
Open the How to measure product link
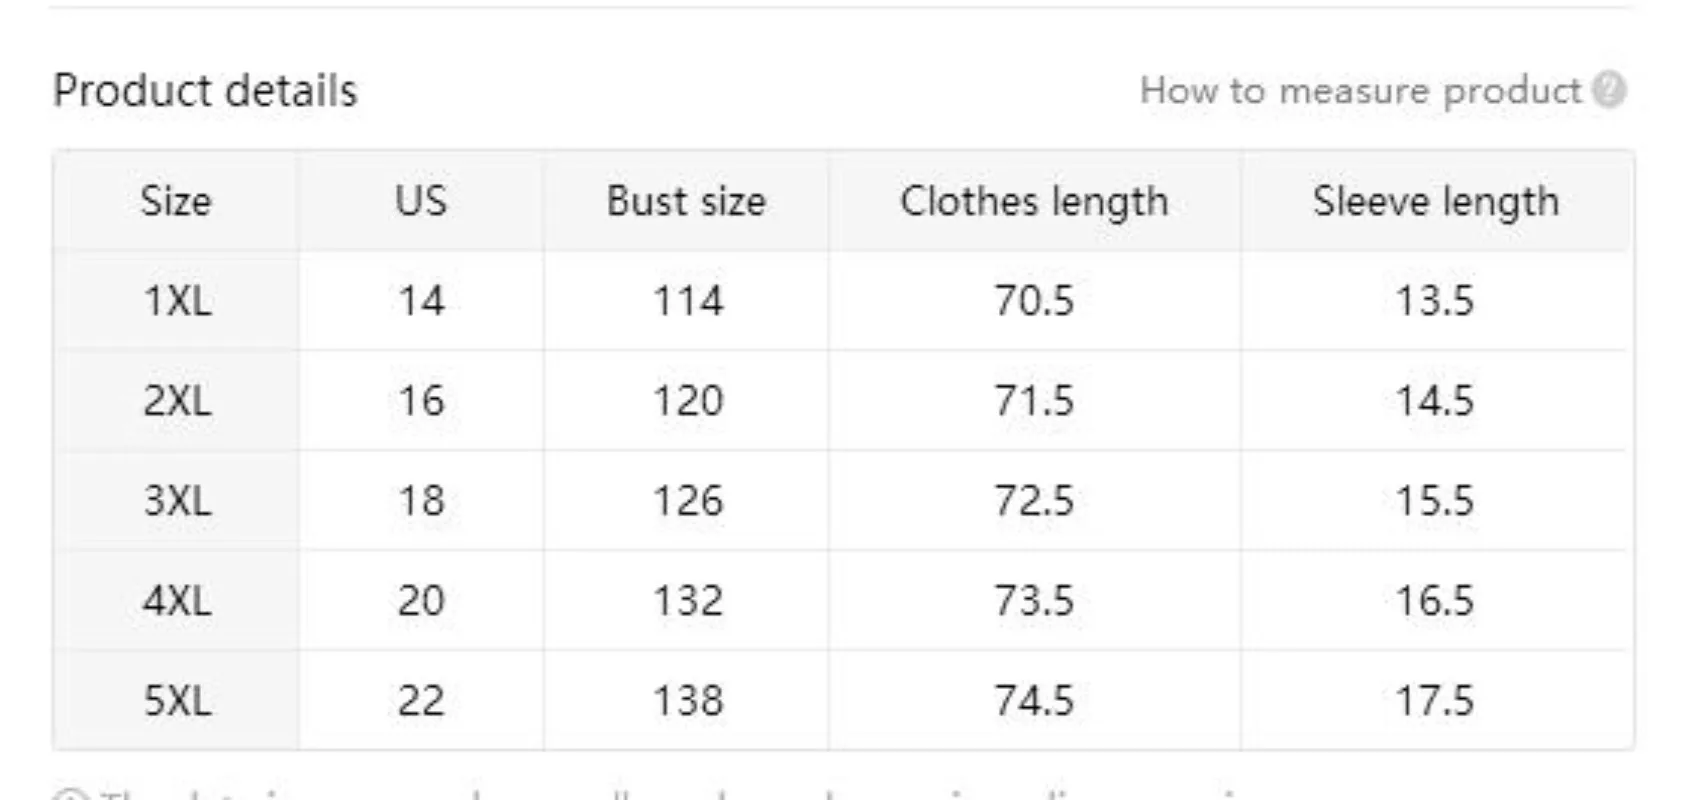click(x=1360, y=91)
